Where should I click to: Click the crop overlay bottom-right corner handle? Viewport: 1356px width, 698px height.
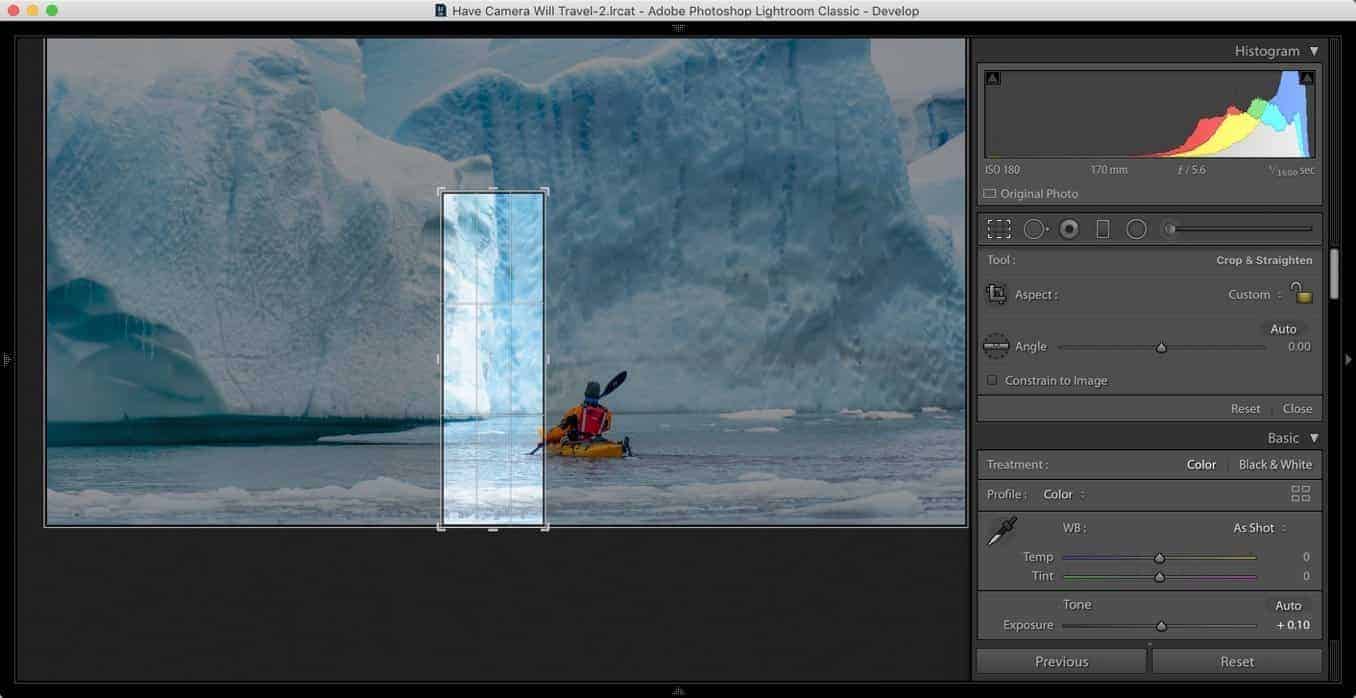(545, 526)
